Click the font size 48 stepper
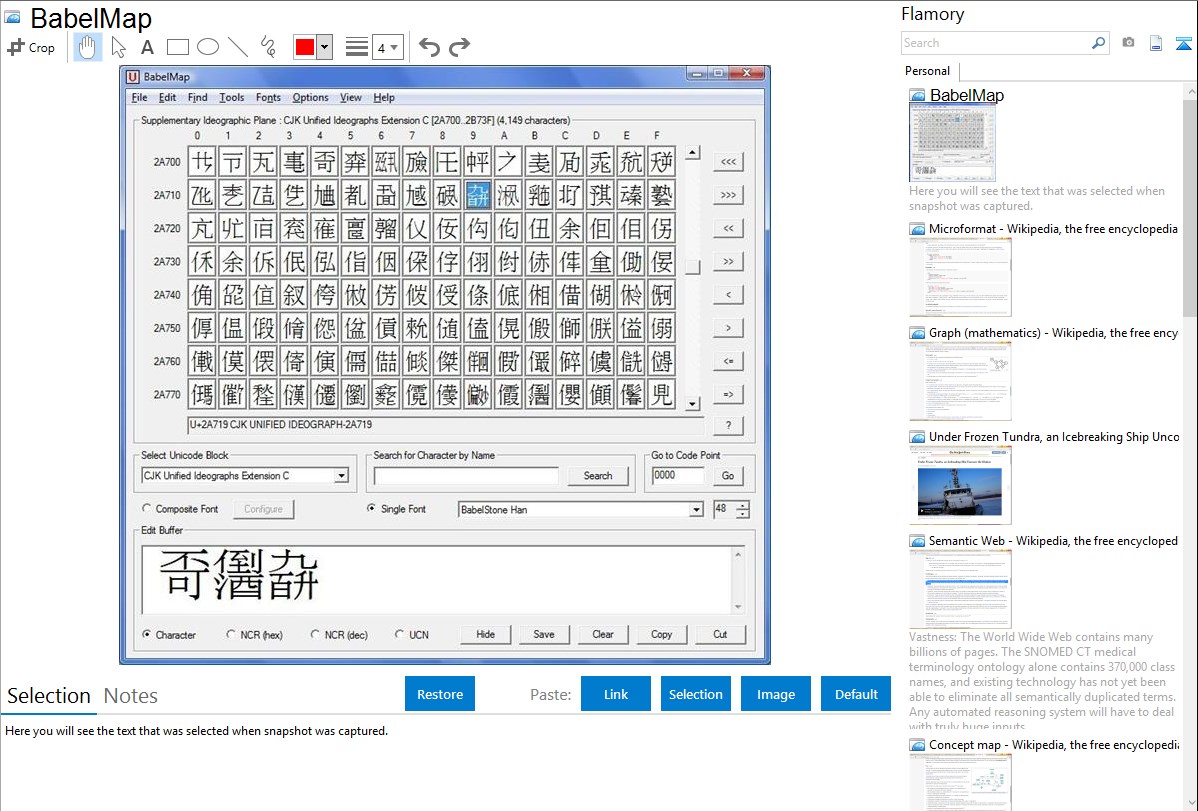This screenshot has width=1198, height=811. [x=743, y=510]
